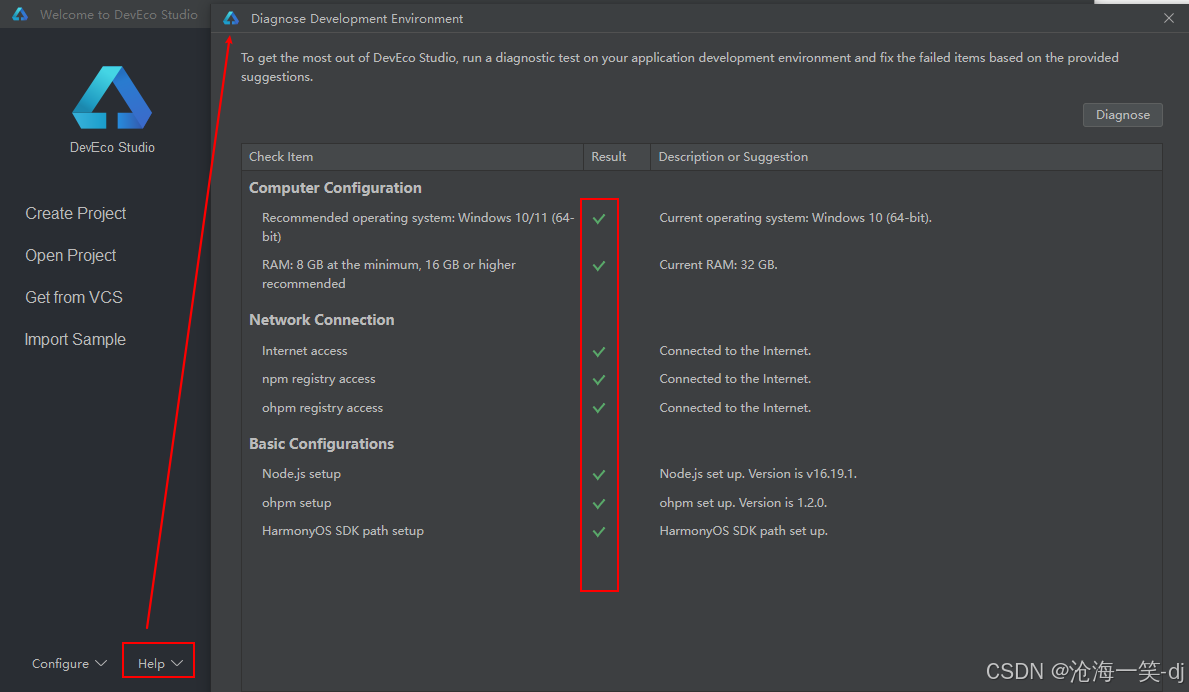Click the 'HarmonyOS SDK path setup' item

pyautogui.click(x=343, y=531)
